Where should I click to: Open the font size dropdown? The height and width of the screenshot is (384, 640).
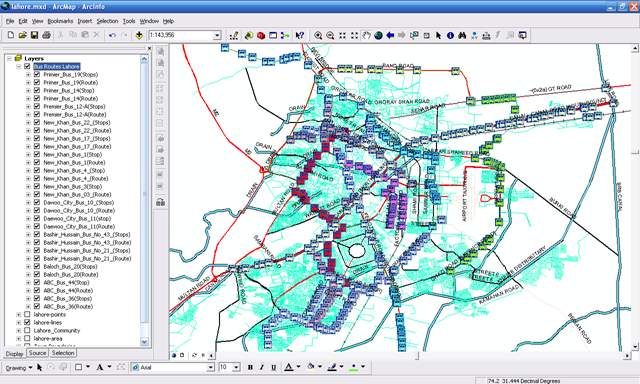coord(236,367)
